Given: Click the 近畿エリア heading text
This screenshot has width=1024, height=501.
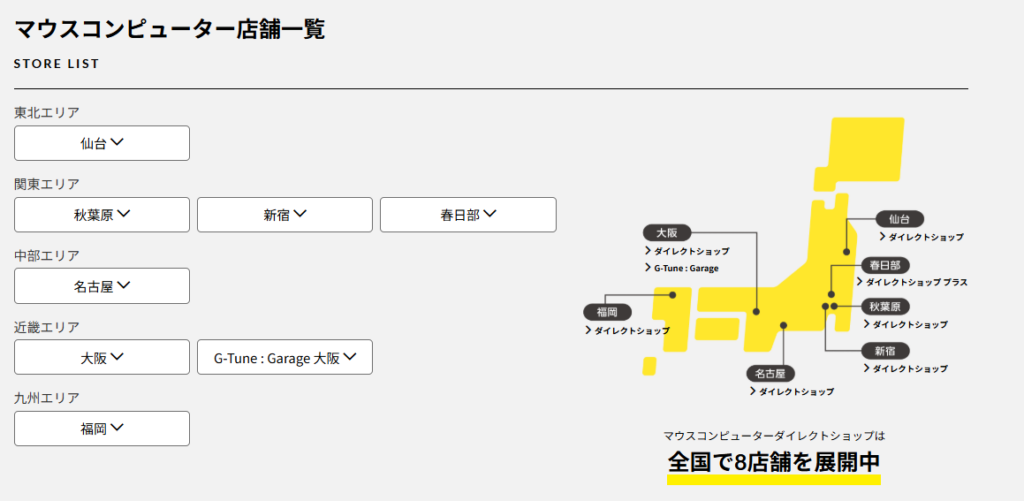Looking at the screenshot, I should tap(47, 327).
